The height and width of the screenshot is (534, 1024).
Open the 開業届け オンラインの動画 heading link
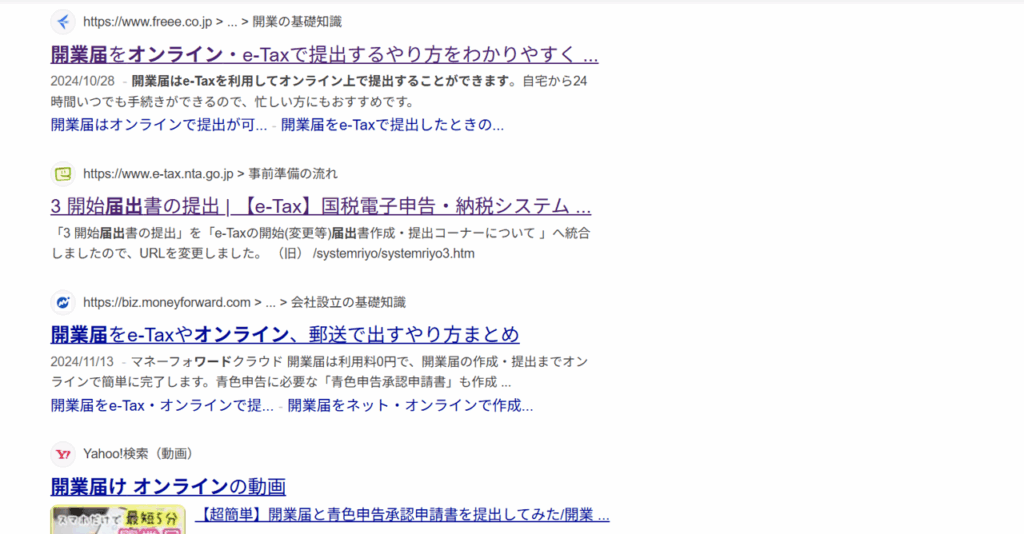(x=168, y=487)
